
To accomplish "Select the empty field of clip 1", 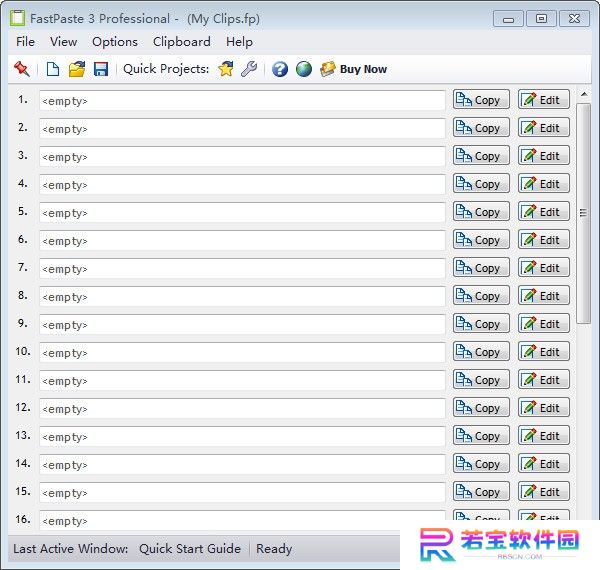I will click(x=242, y=101).
